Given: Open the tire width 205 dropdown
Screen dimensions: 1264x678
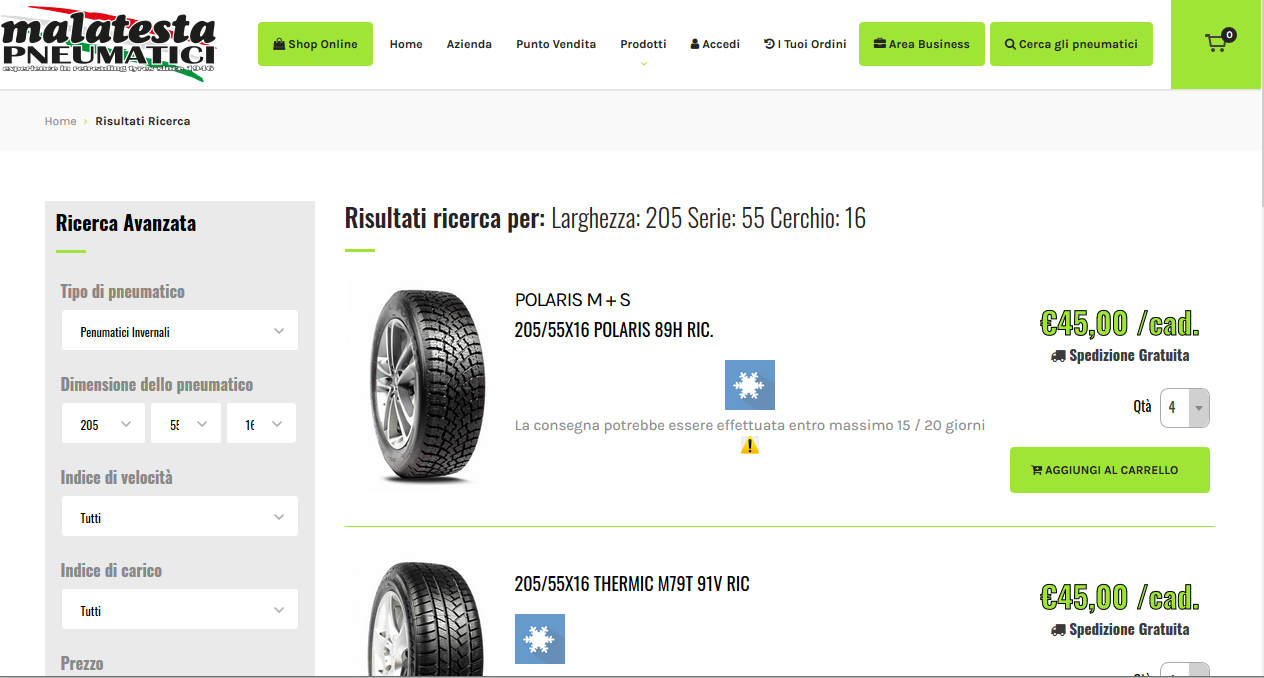Looking at the screenshot, I should tap(104, 424).
